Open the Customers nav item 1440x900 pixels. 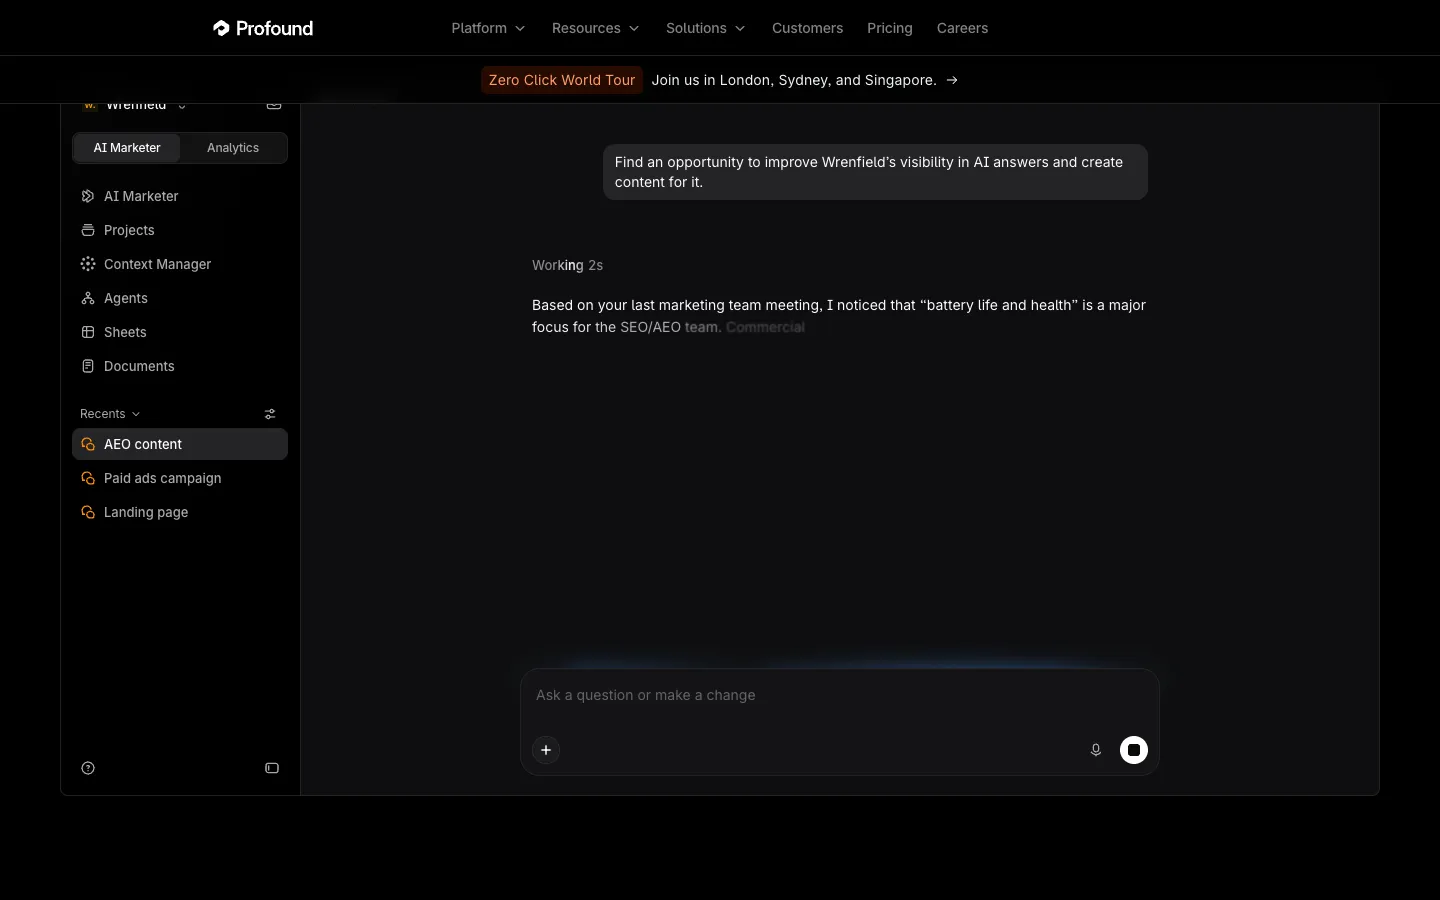(x=807, y=28)
